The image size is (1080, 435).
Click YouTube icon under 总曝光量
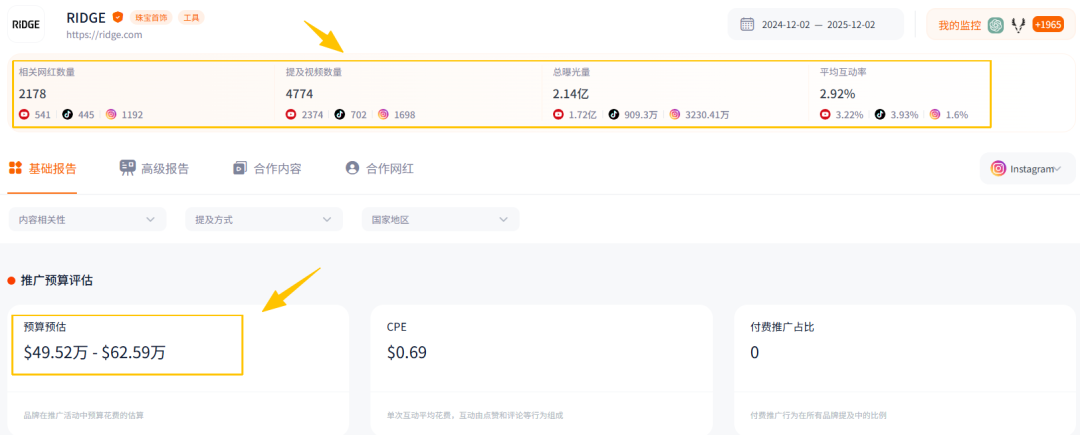point(558,115)
